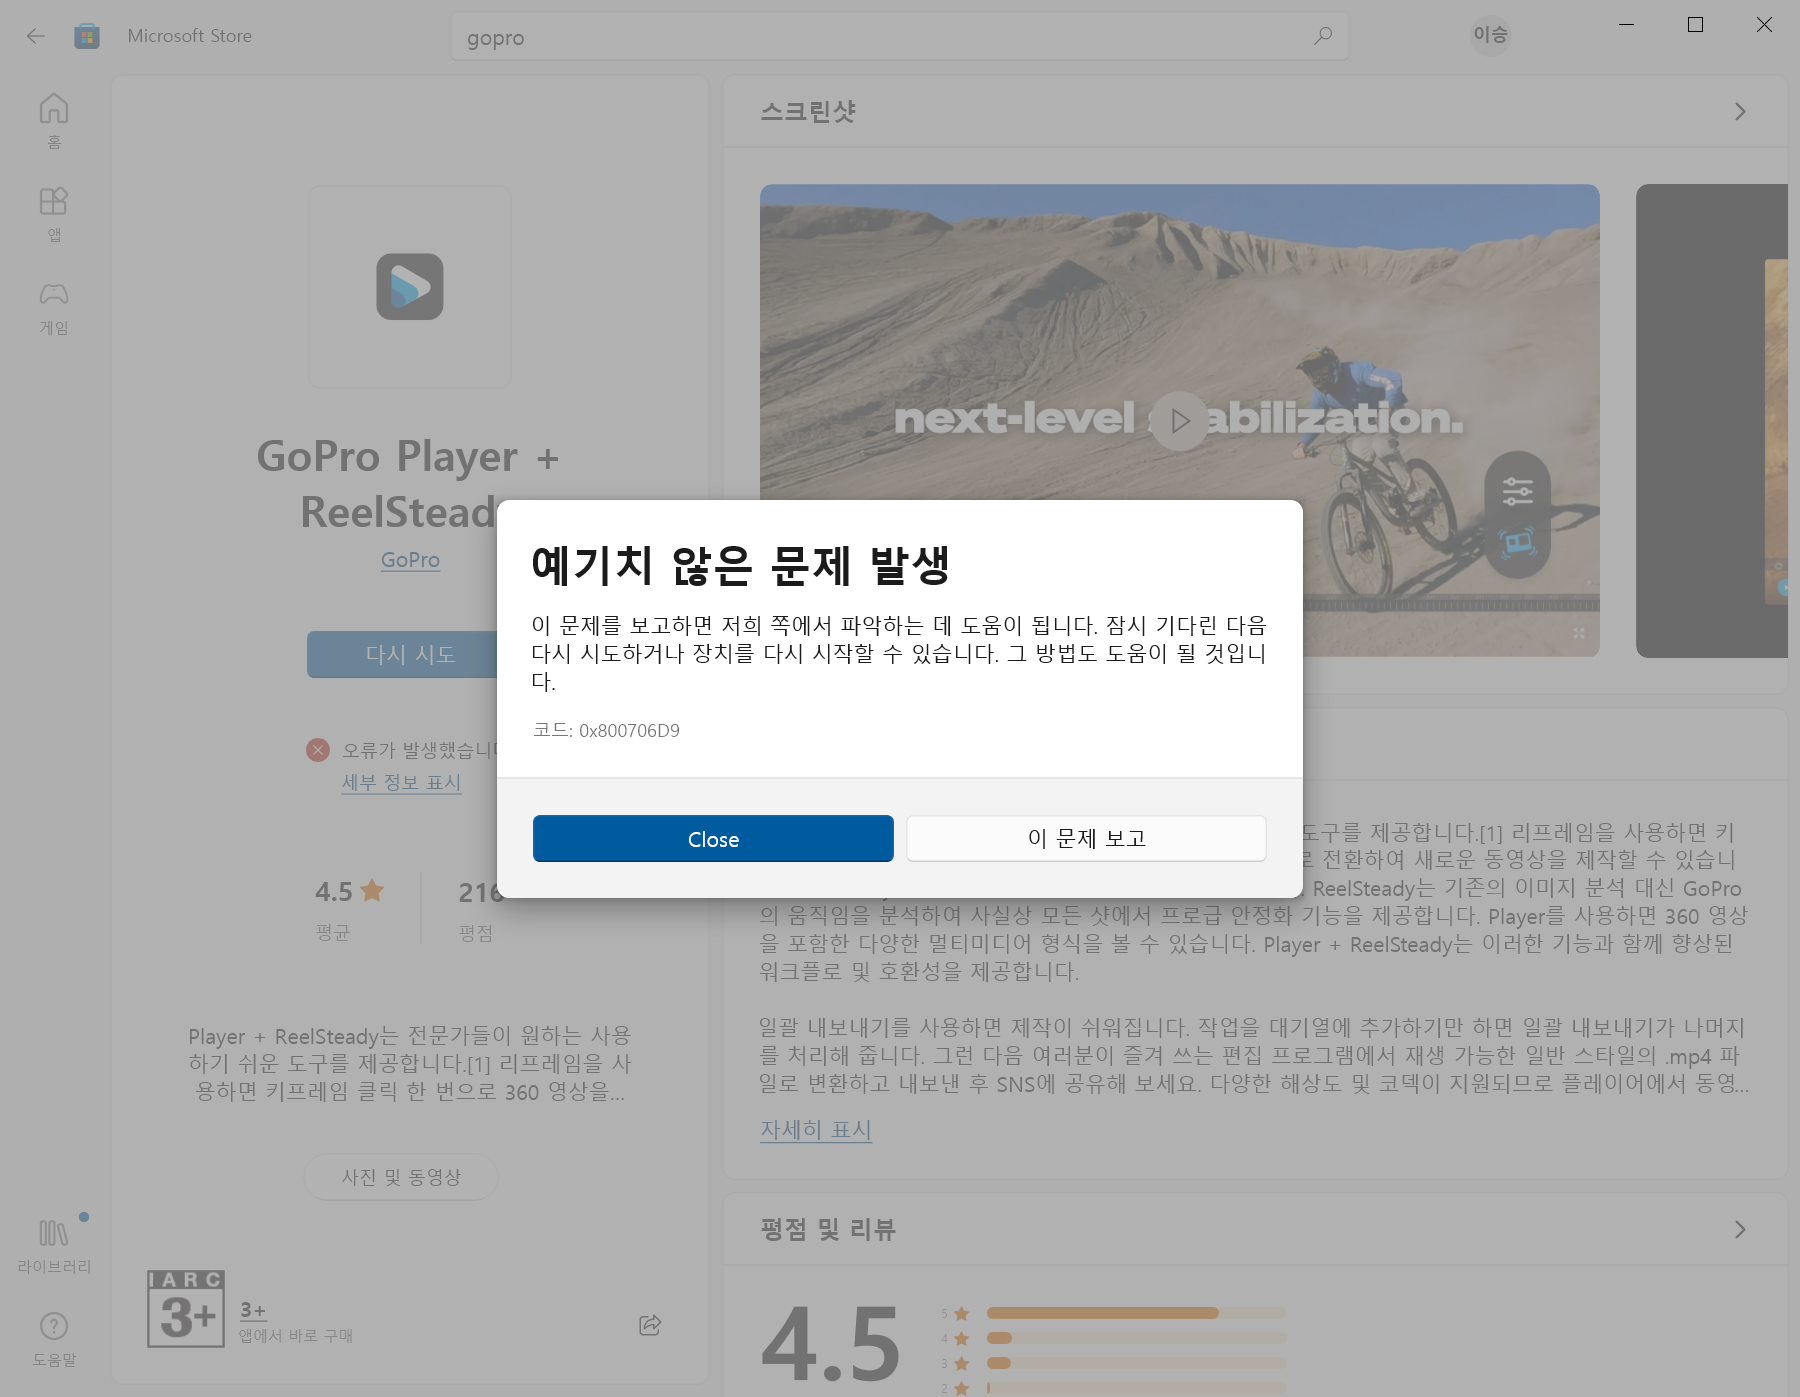Click the share icon
This screenshot has width=1800, height=1397.
650,1325
